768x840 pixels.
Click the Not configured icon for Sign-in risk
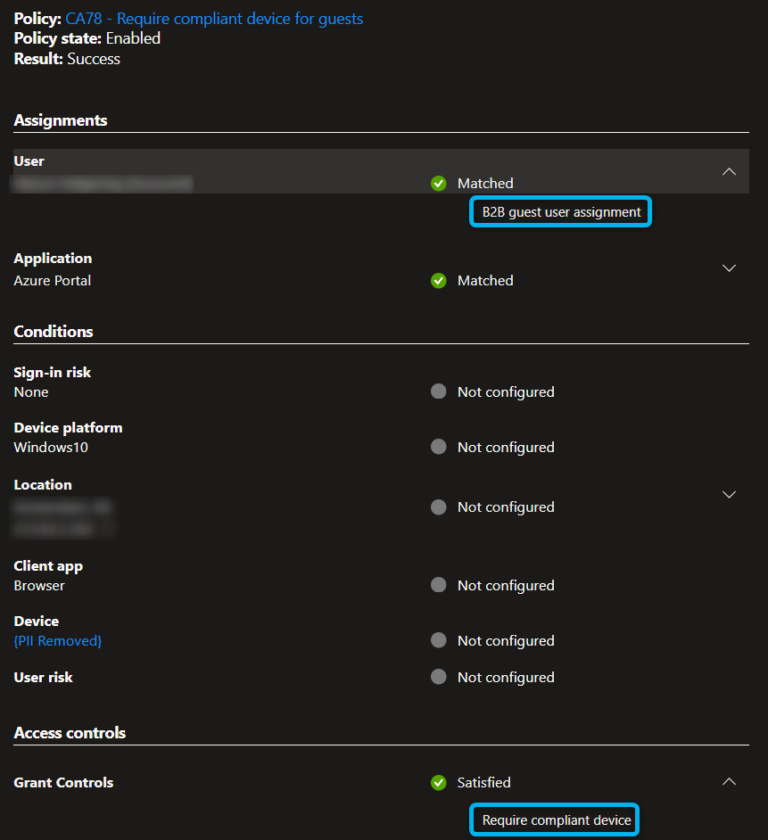tap(438, 392)
